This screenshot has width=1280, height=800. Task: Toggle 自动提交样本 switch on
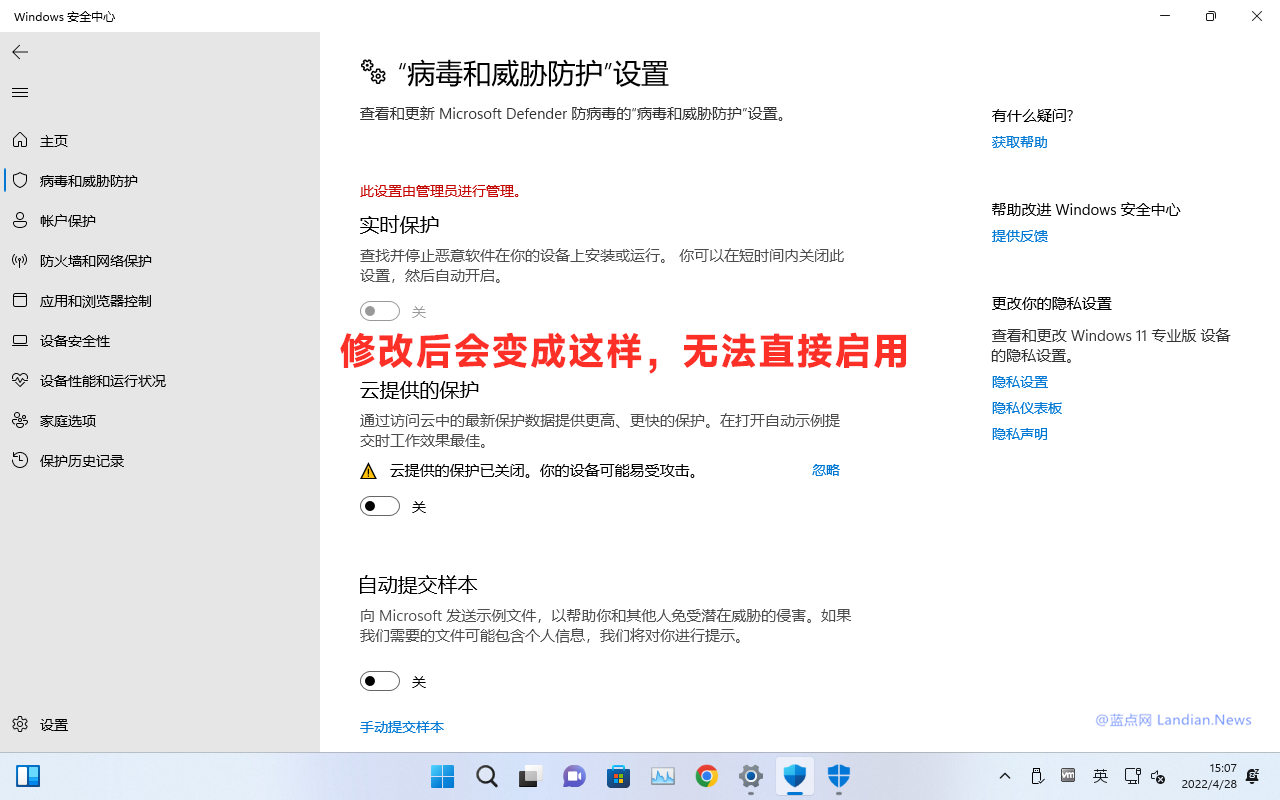tap(380, 681)
